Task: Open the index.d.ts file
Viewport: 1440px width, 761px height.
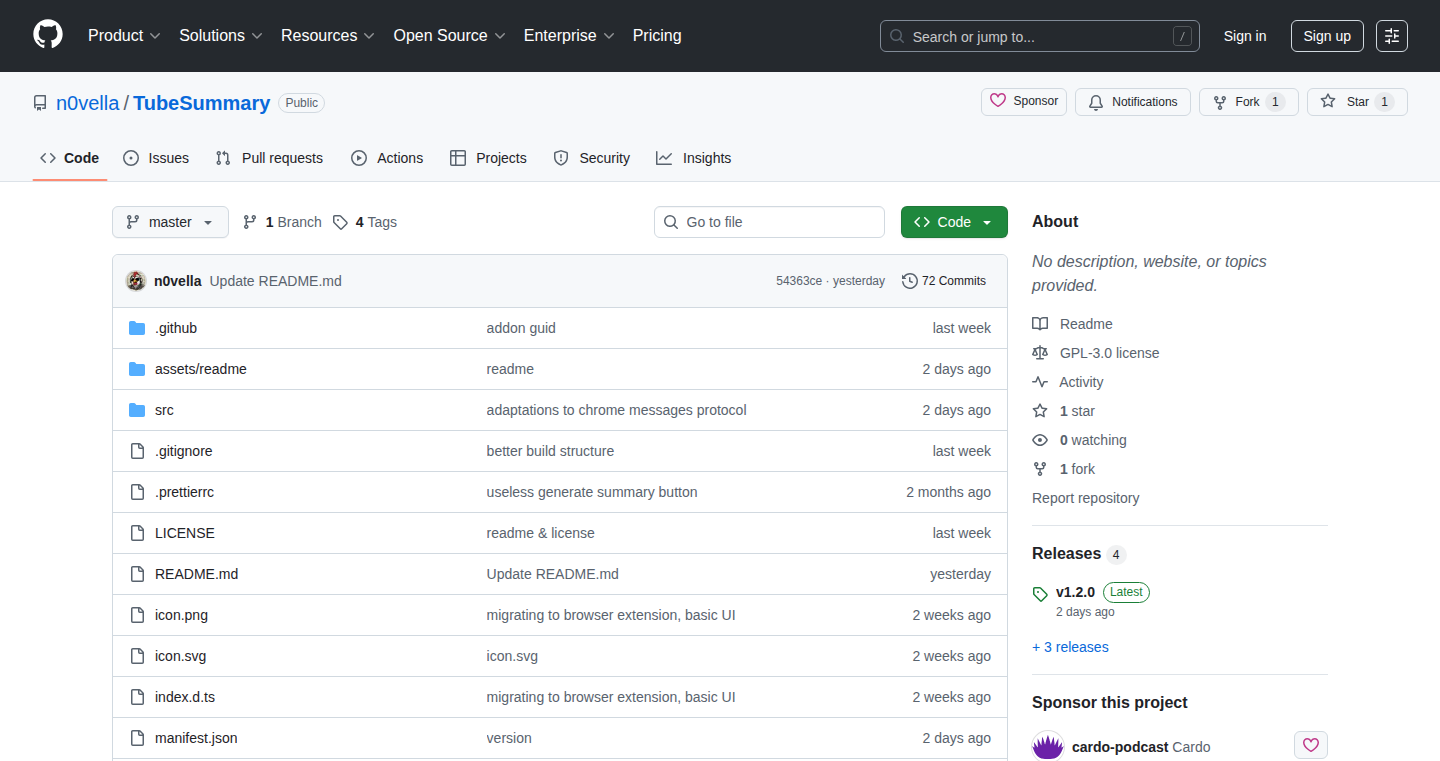Action: tap(185, 697)
